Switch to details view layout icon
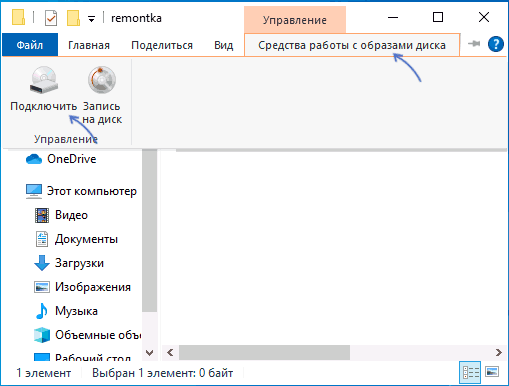The image size is (509, 386). point(470,372)
